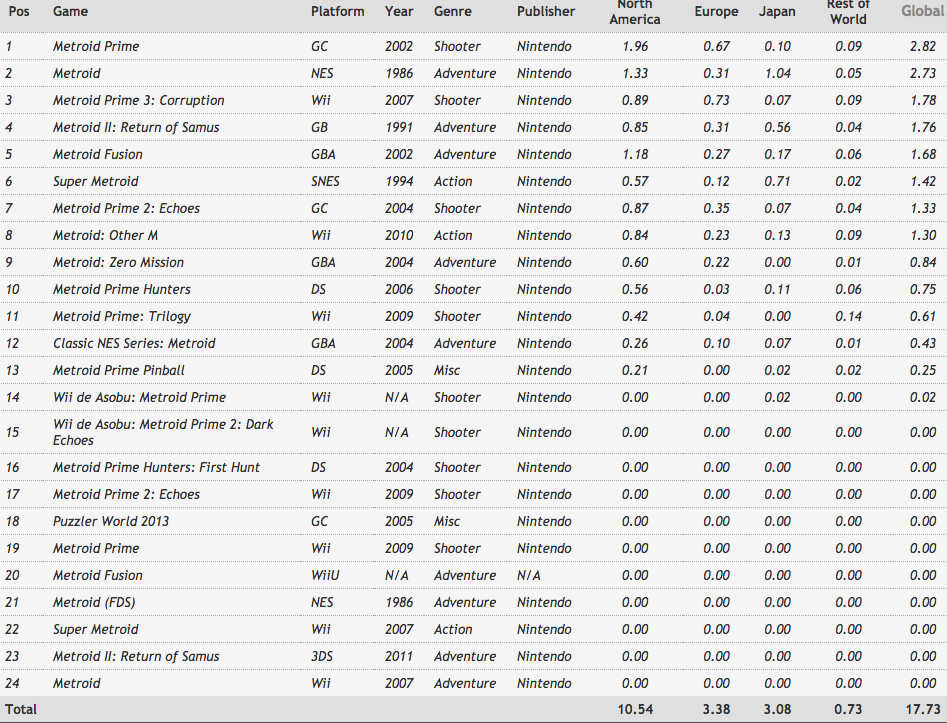Click the Global column header
The width and height of the screenshot is (947, 723).
point(922,11)
